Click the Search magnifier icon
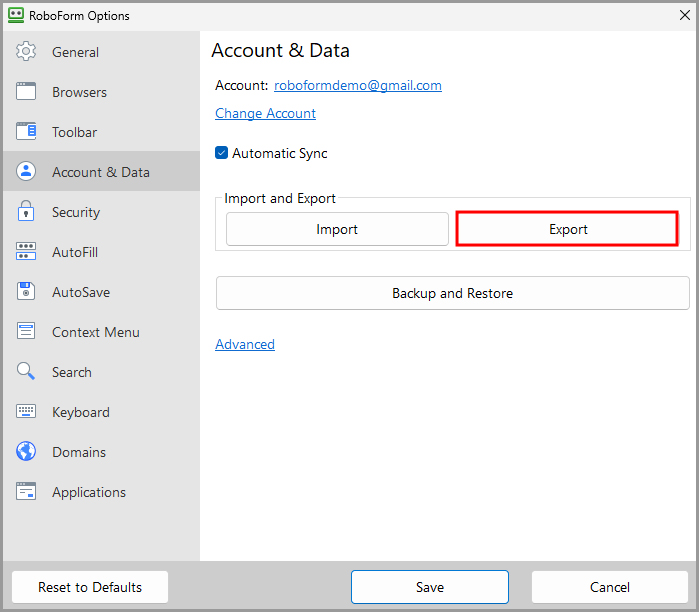 (26, 371)
